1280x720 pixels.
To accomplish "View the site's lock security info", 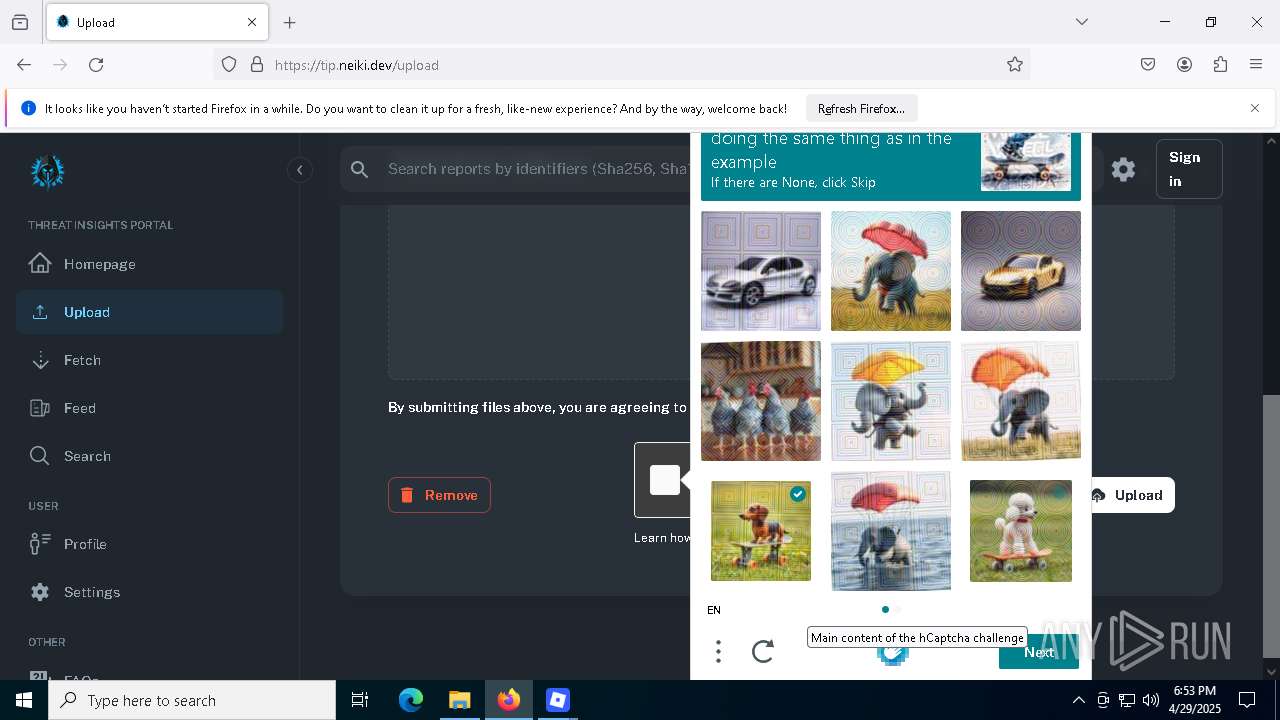I will pyautogui.click(x=257, y=64).
